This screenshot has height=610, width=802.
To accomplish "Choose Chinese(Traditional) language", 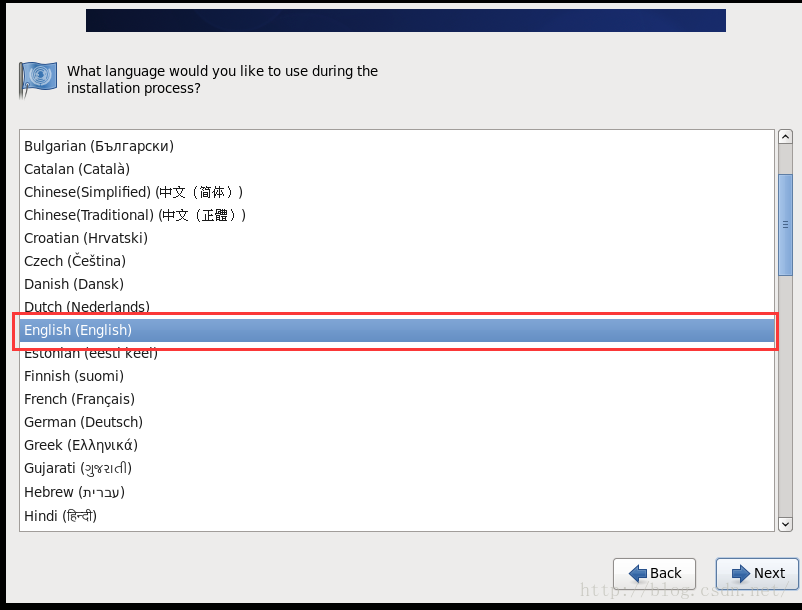I will coord(397,215).
